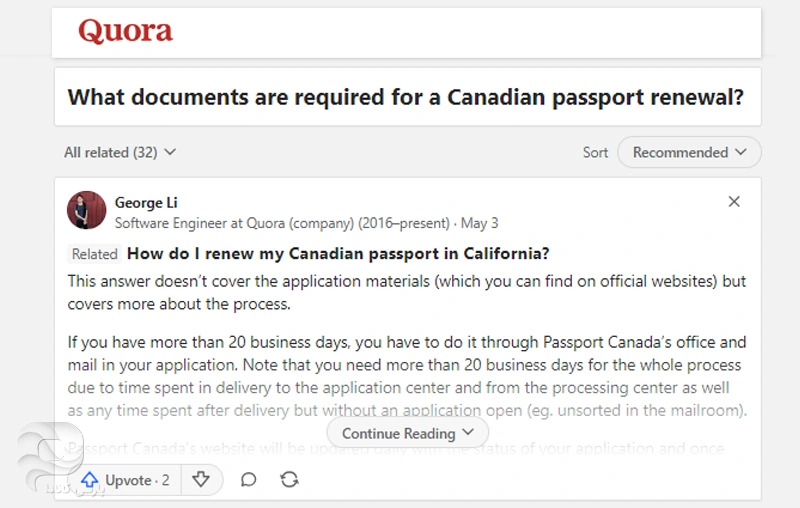This screenshot has width=800, height=508.
Task: Open the comments on this answer
Action: click(248, 480)
